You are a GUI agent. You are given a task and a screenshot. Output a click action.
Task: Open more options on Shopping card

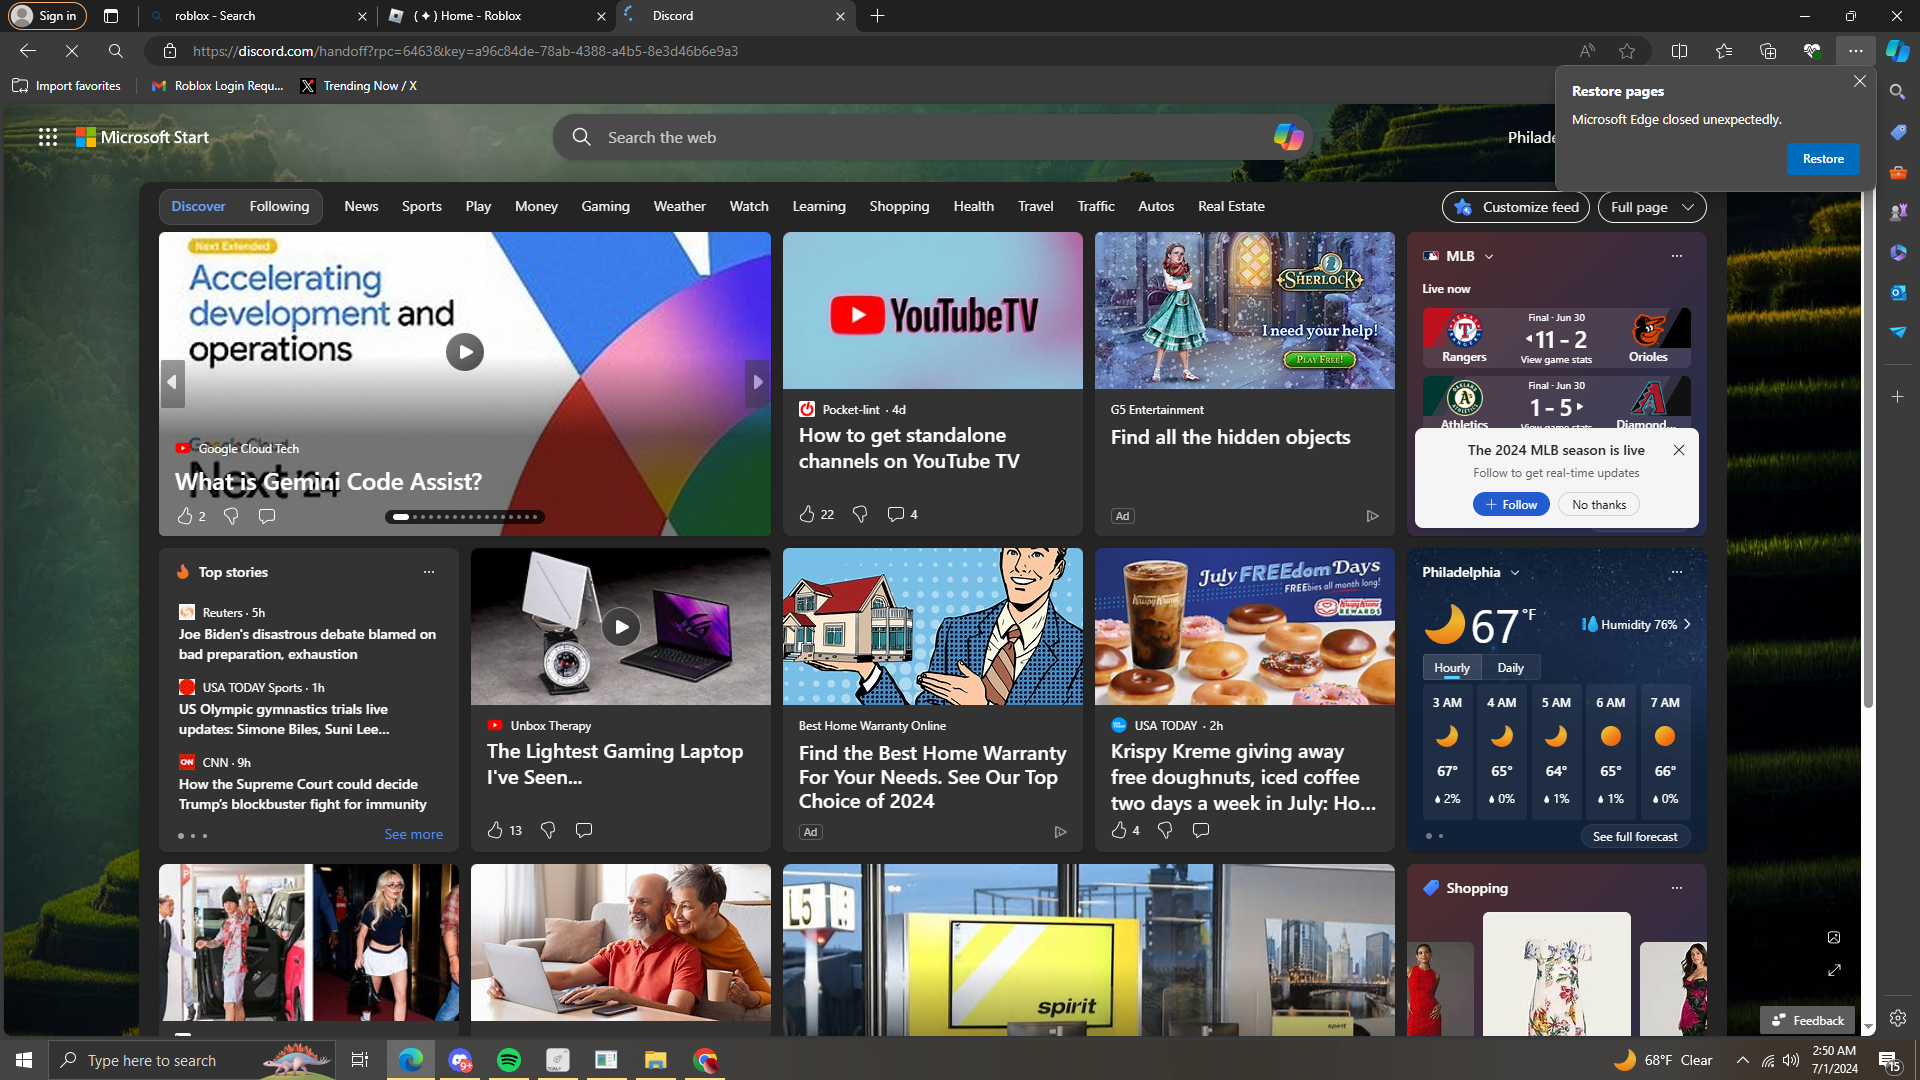click(1677, 888)
